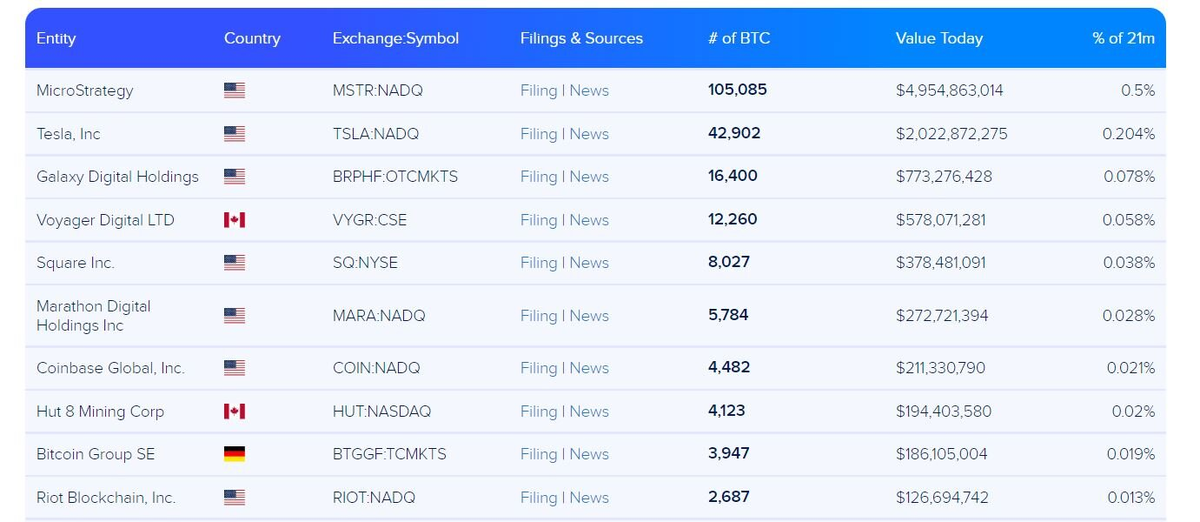The height and width of the screenshot is (522, 1200).
Task: Open the News link for Hut 8 Mining Corp
Action: point(589,411)
